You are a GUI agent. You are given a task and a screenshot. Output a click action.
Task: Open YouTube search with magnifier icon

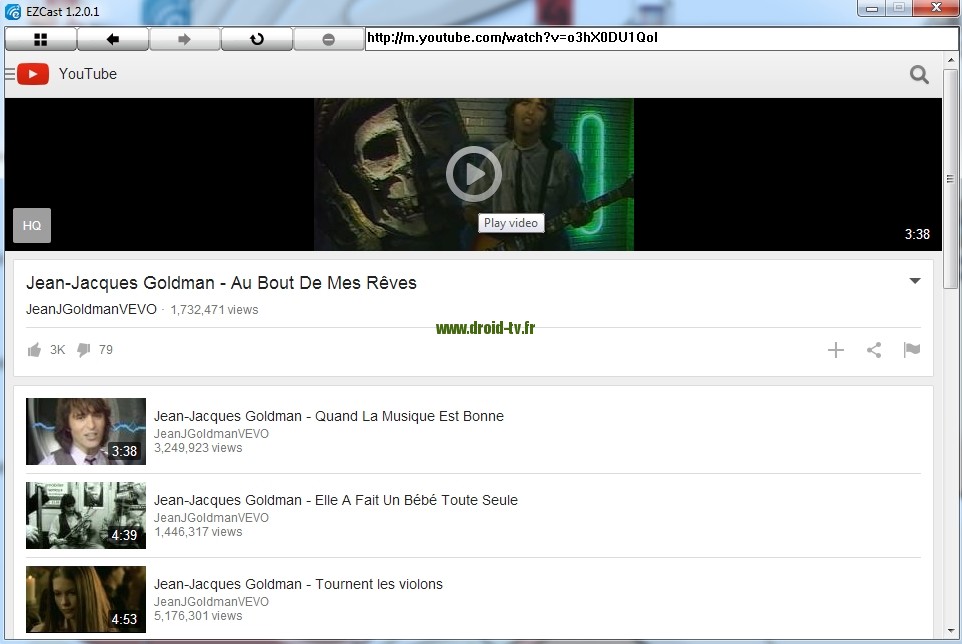point(919,74)
